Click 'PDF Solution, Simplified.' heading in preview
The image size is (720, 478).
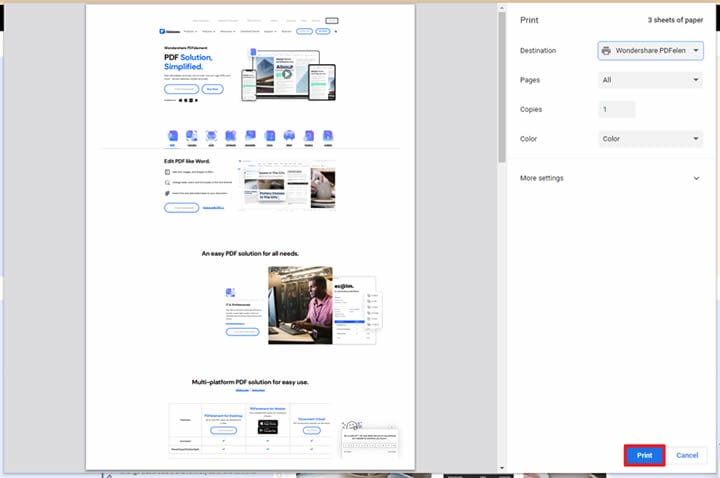pos(188,62)
